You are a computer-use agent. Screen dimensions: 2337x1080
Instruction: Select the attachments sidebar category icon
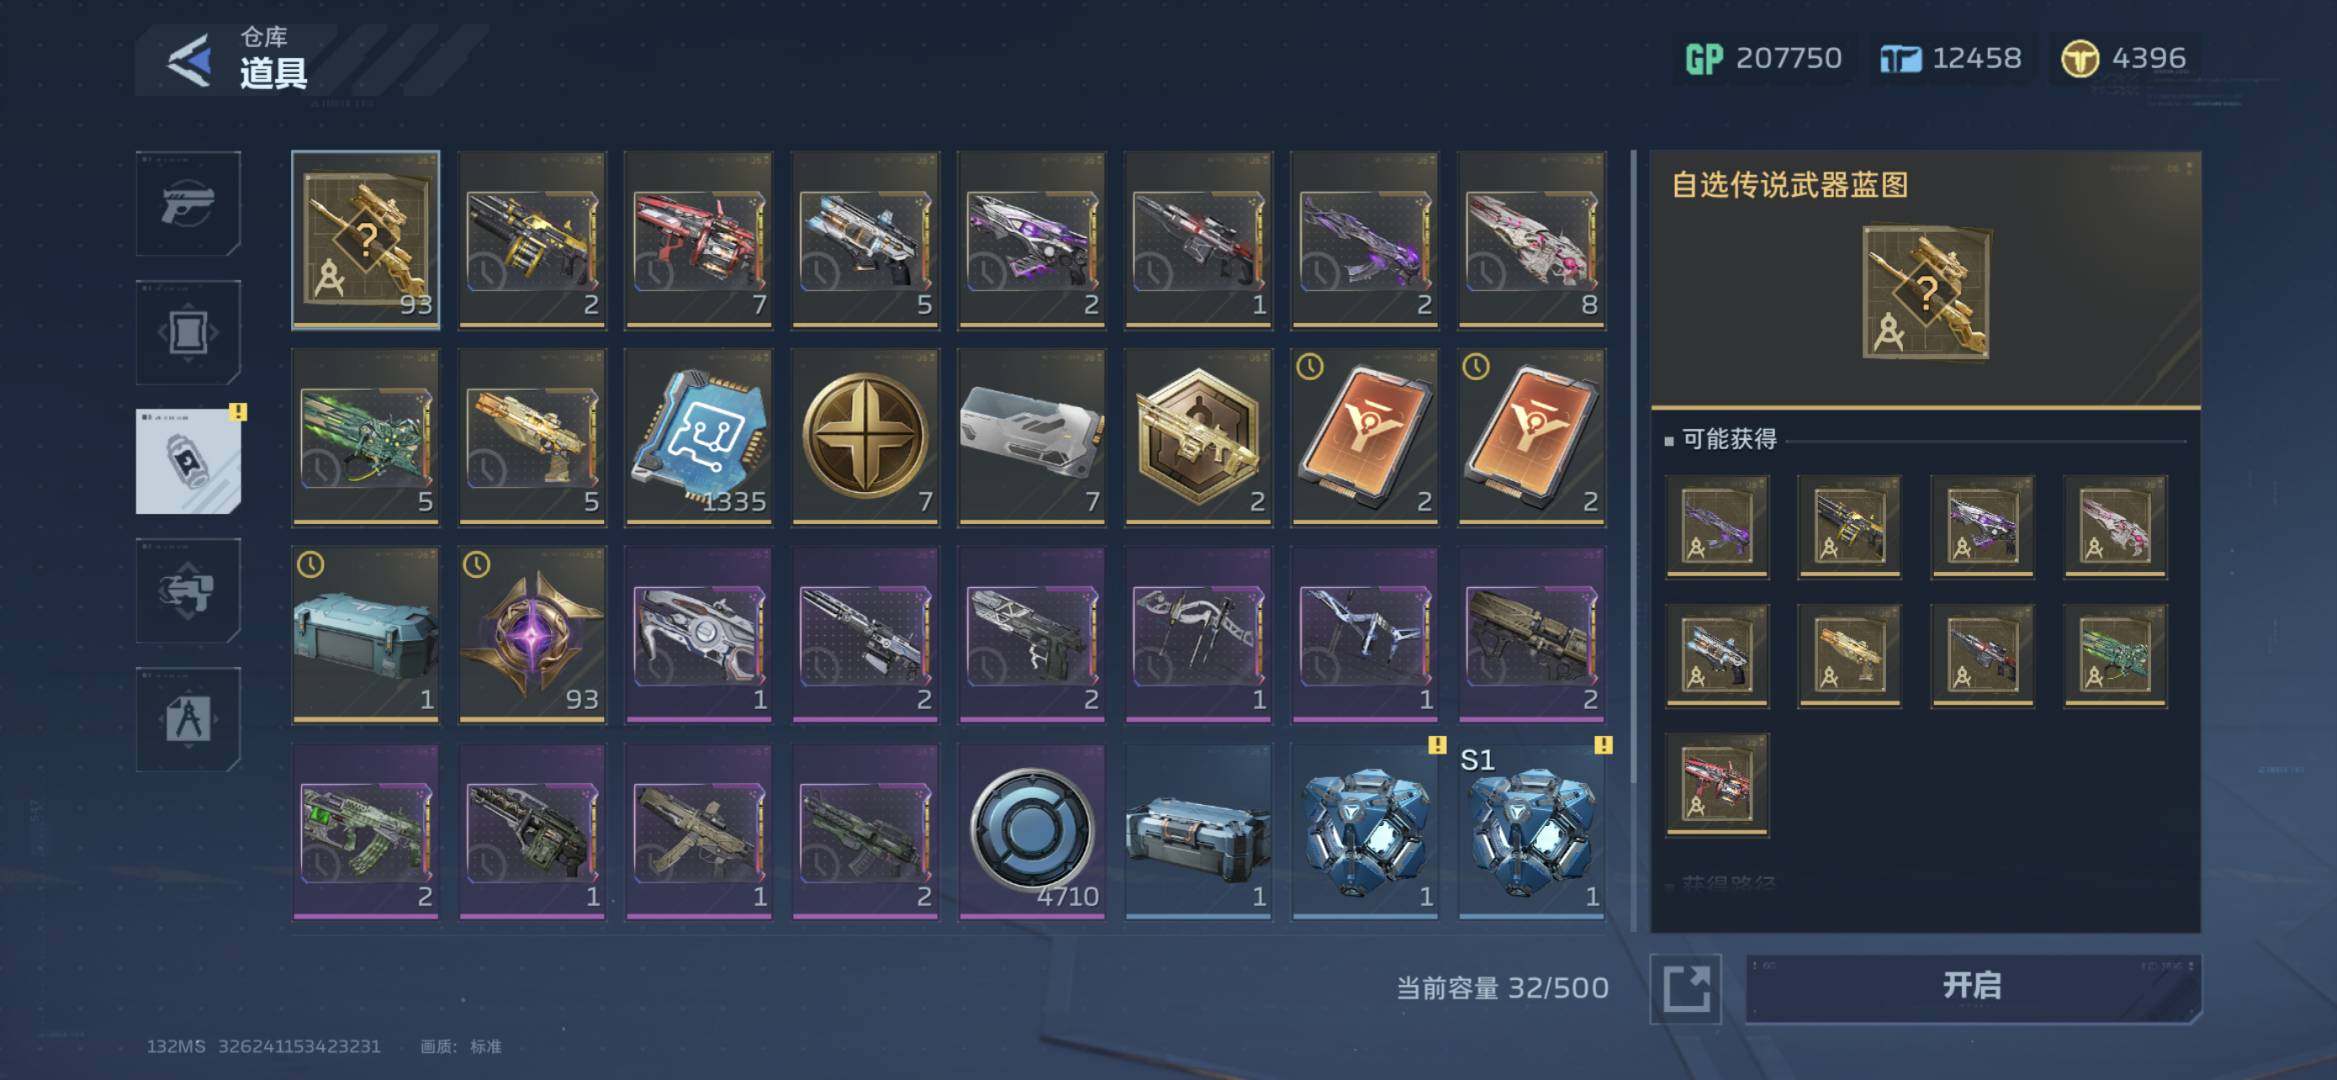(x=188, y=590)
